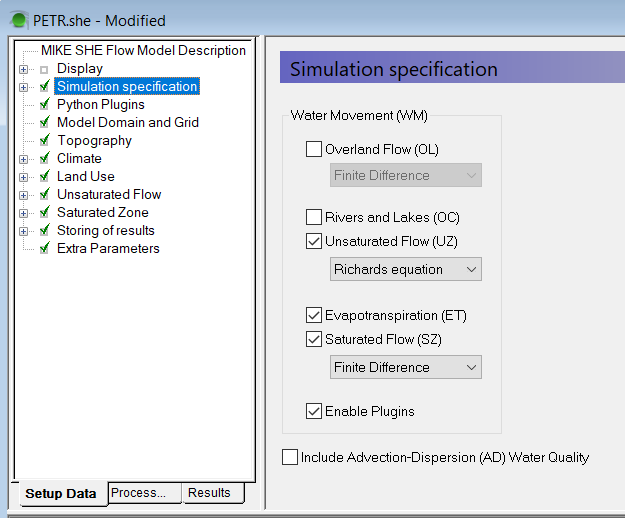
Task: Check the Rivers and Lakes (OC) option
Action: (x=314, y=217)
